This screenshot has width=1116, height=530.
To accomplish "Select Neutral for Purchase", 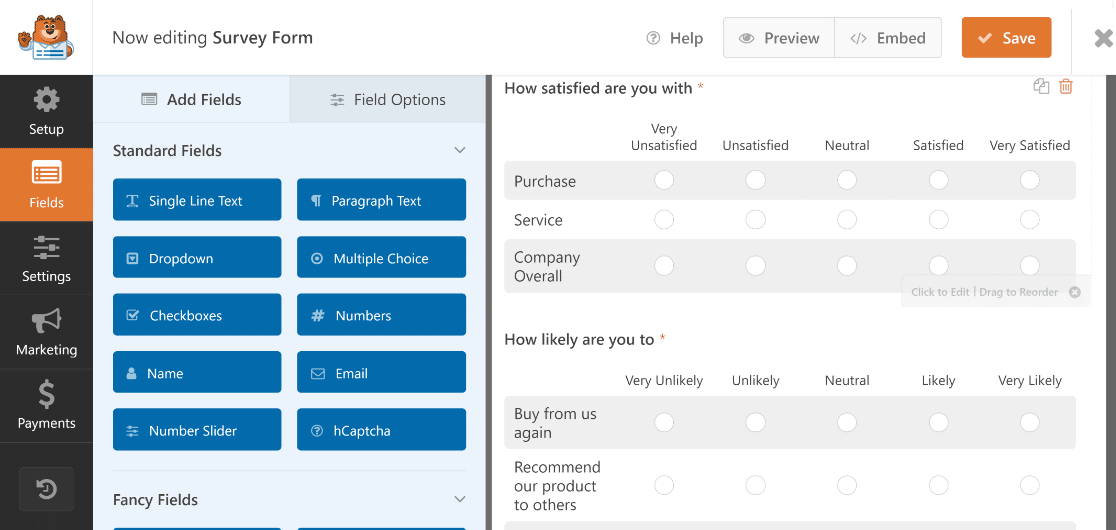I will tap(847, 180).
